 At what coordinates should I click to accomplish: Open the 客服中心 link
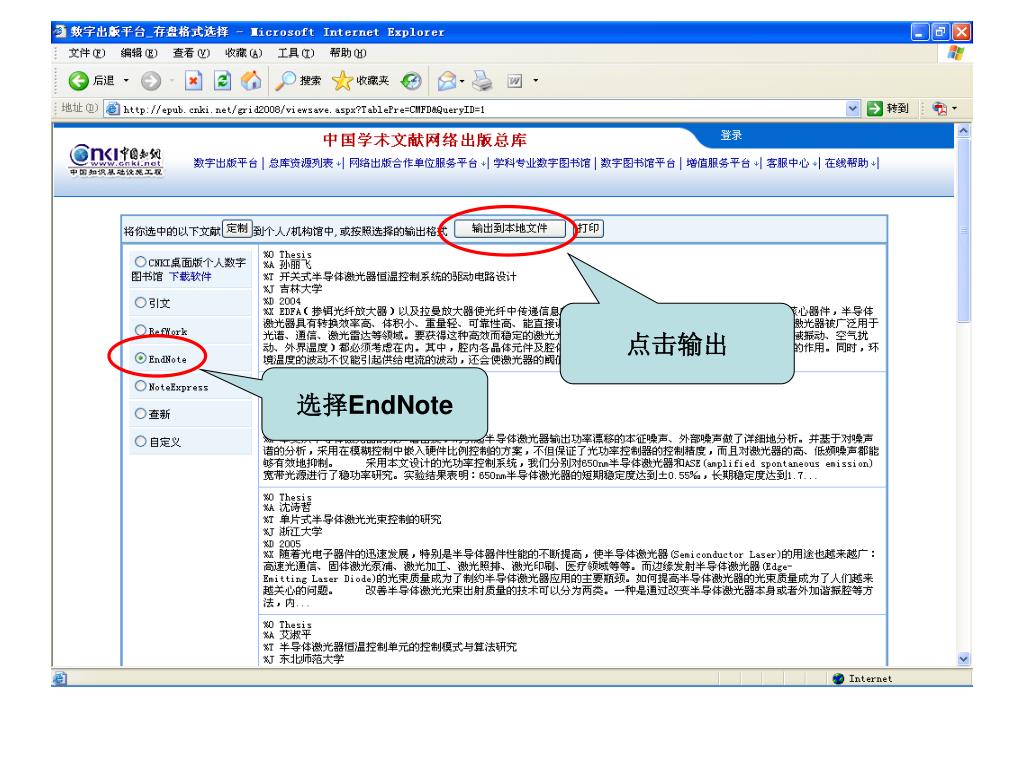click(788, 163)
